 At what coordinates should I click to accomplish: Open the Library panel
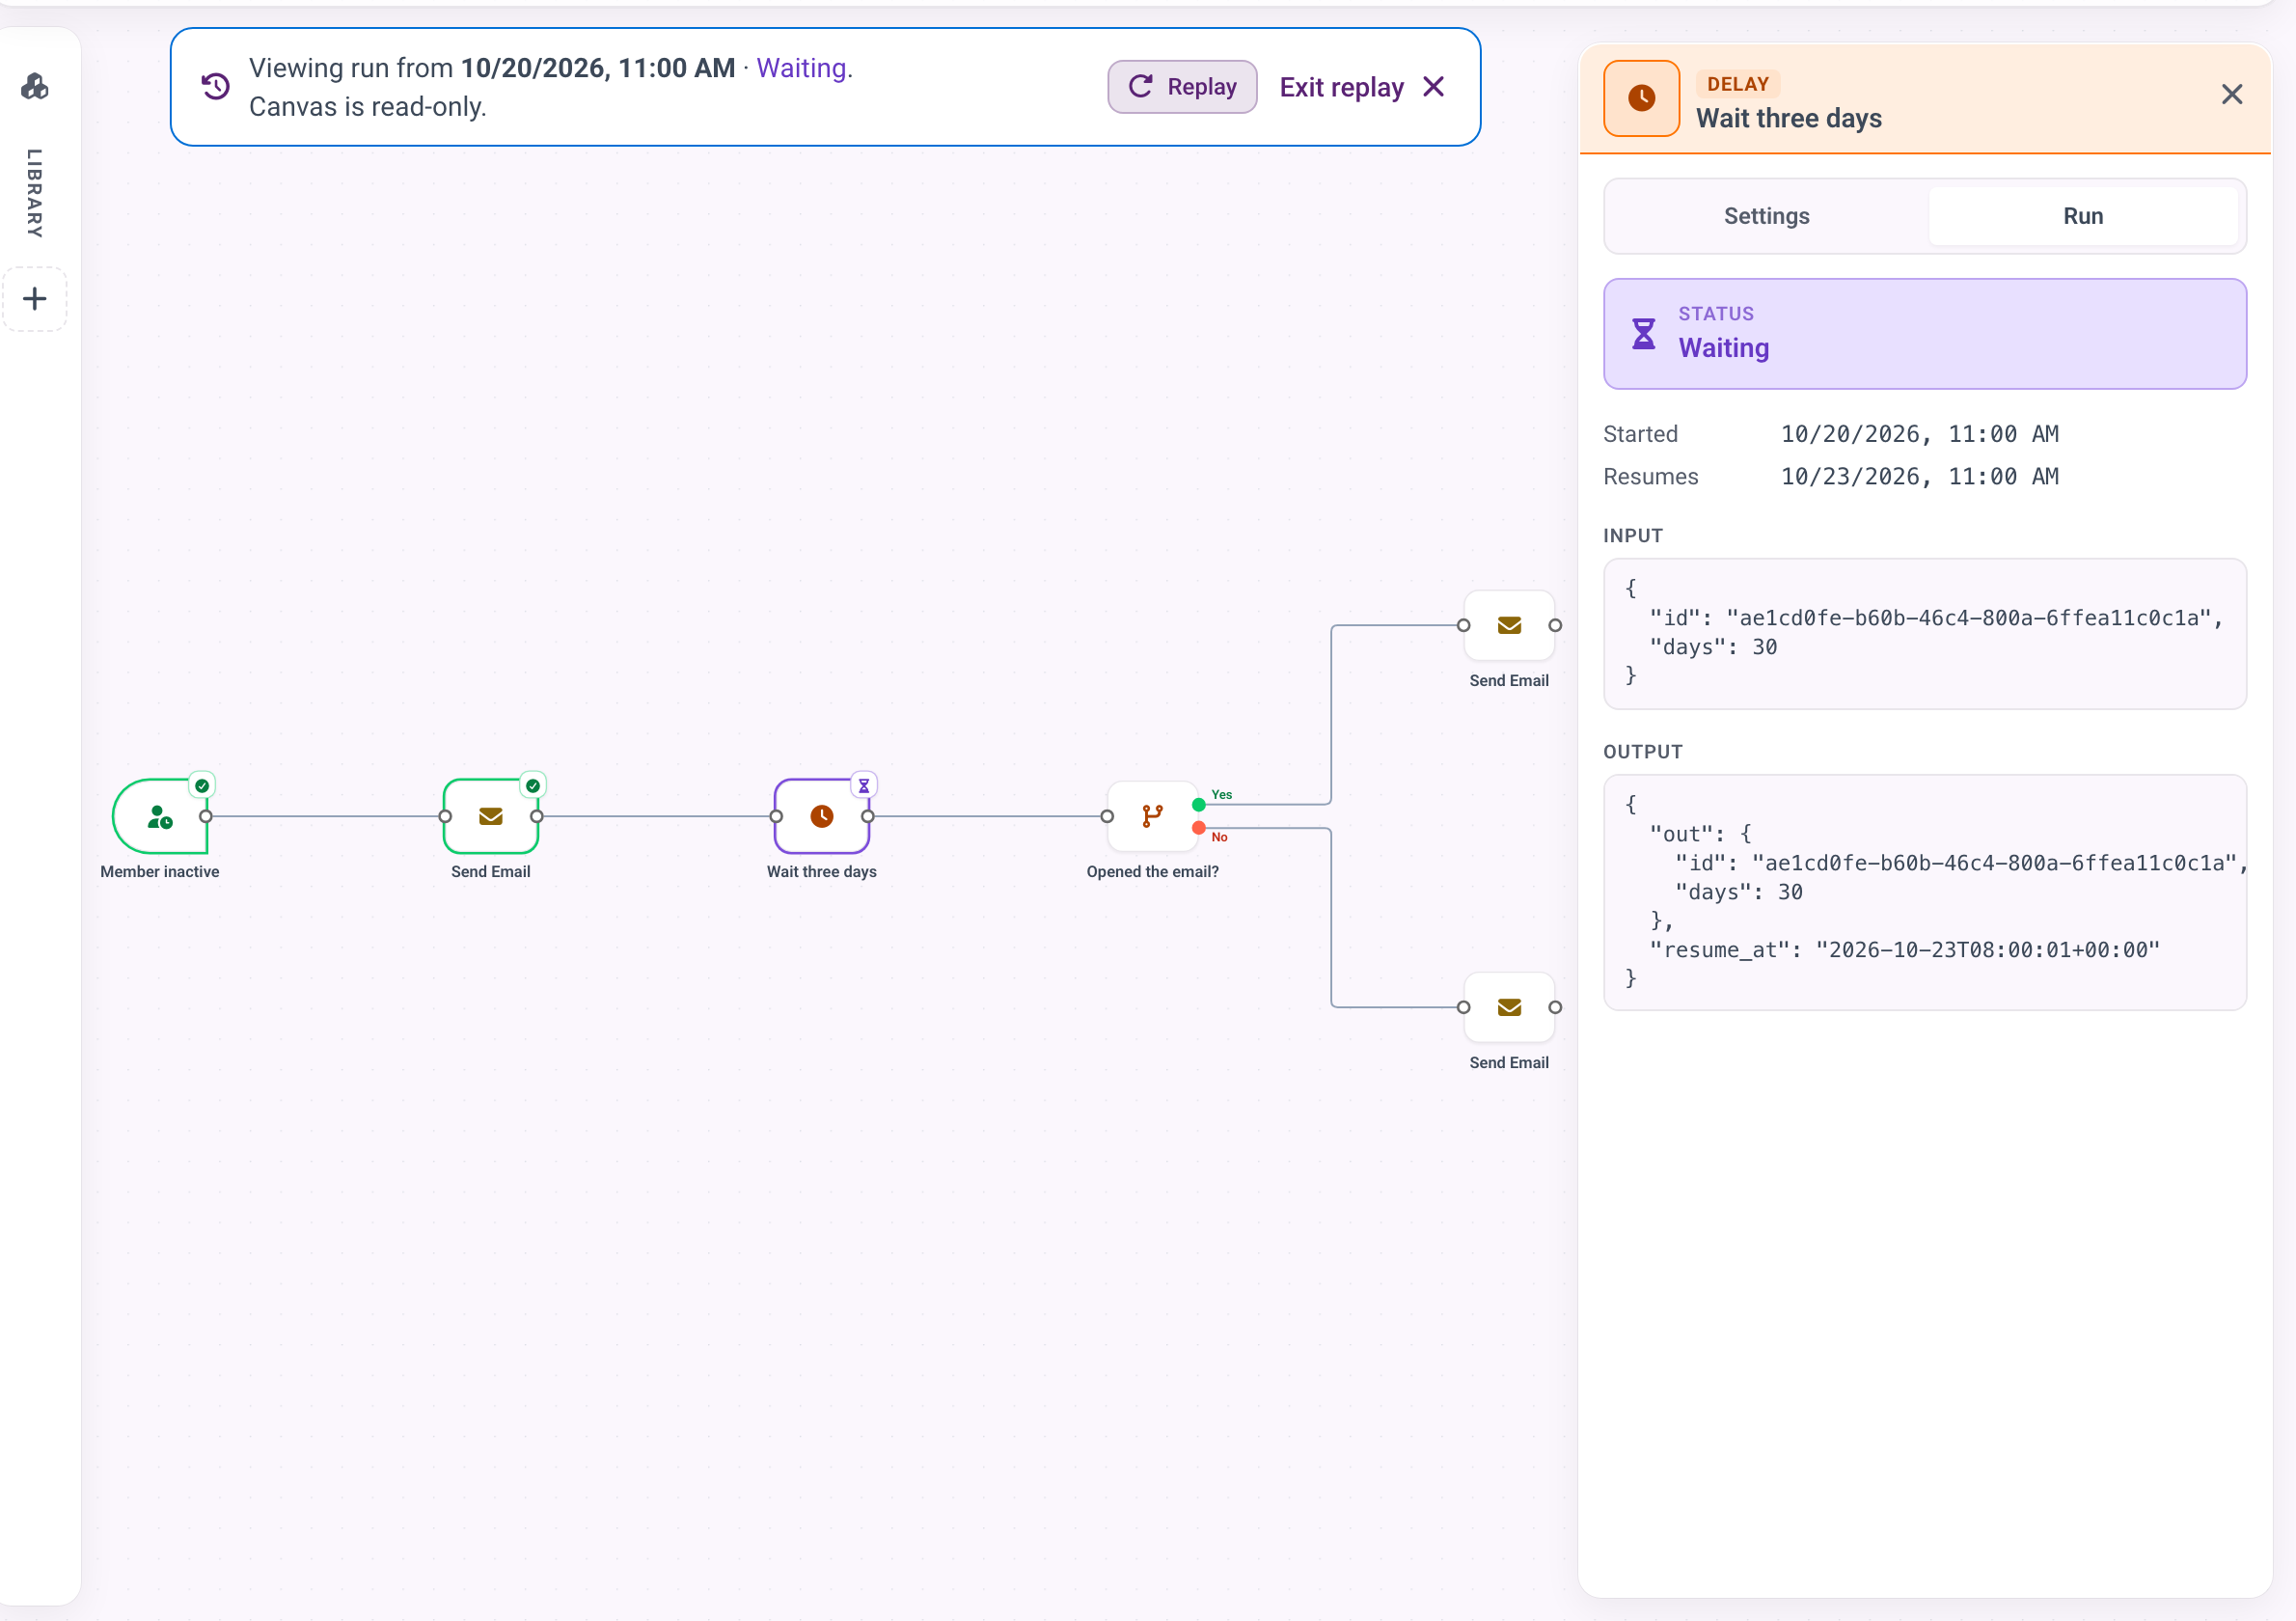click(34, 193)
